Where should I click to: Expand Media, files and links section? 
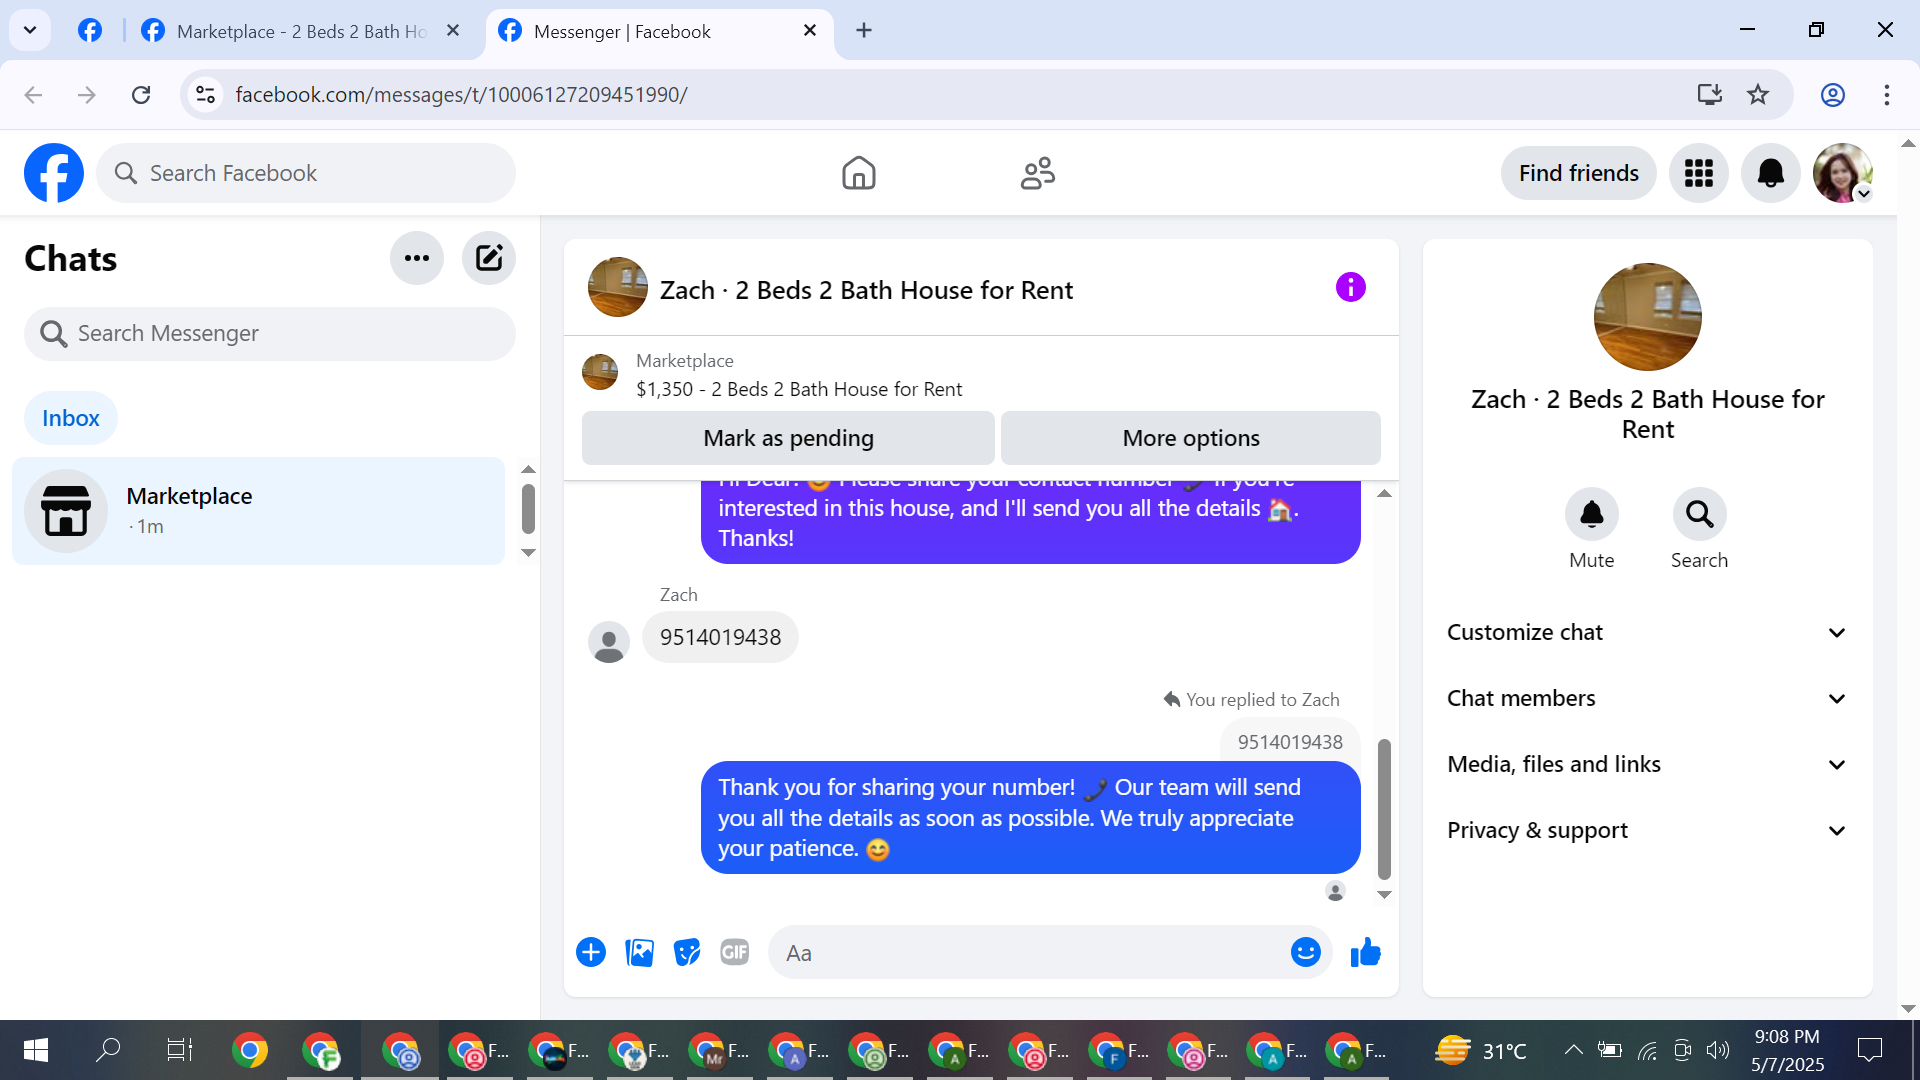point(1647,764)
